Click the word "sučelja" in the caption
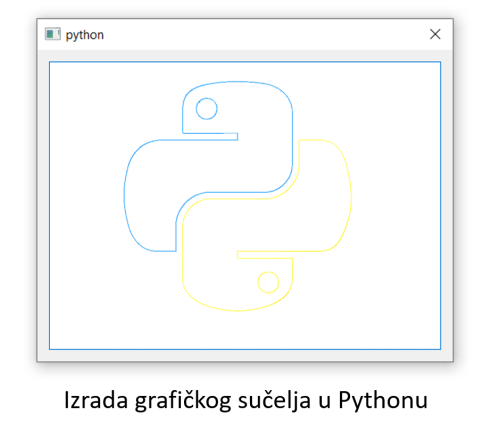The height and width of the screenshot is (431, 500). click(274, 401)
